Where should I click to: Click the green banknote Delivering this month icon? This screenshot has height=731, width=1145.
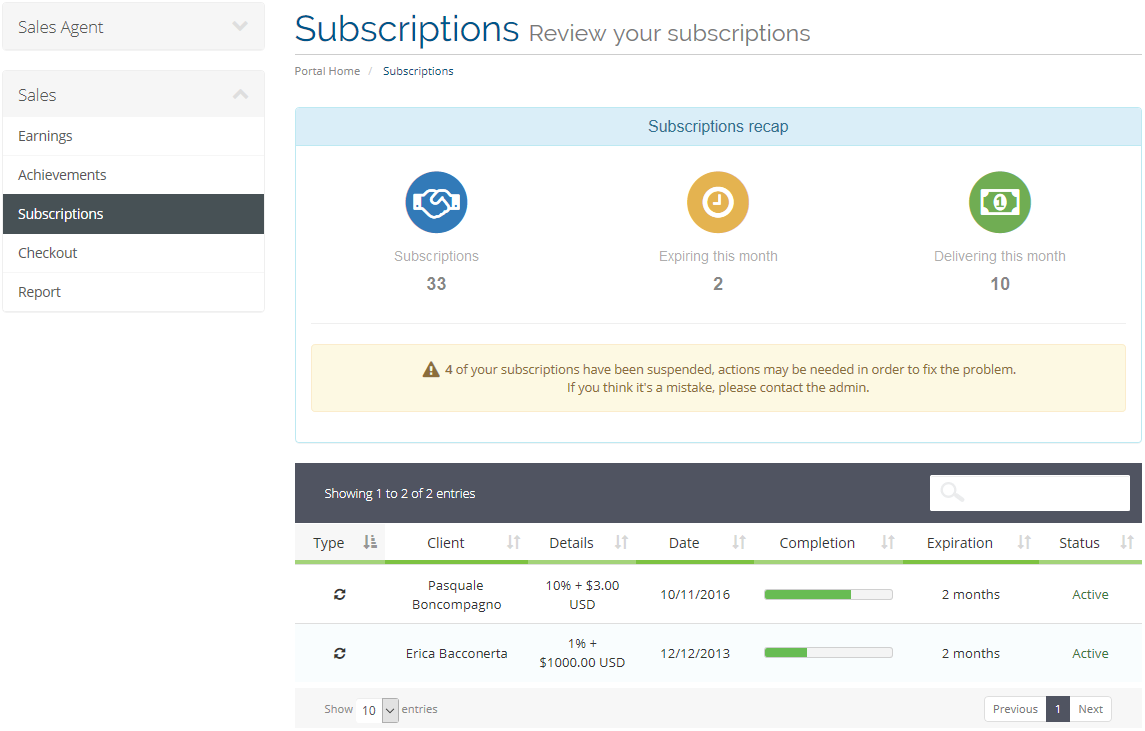tap(1000, 202)
